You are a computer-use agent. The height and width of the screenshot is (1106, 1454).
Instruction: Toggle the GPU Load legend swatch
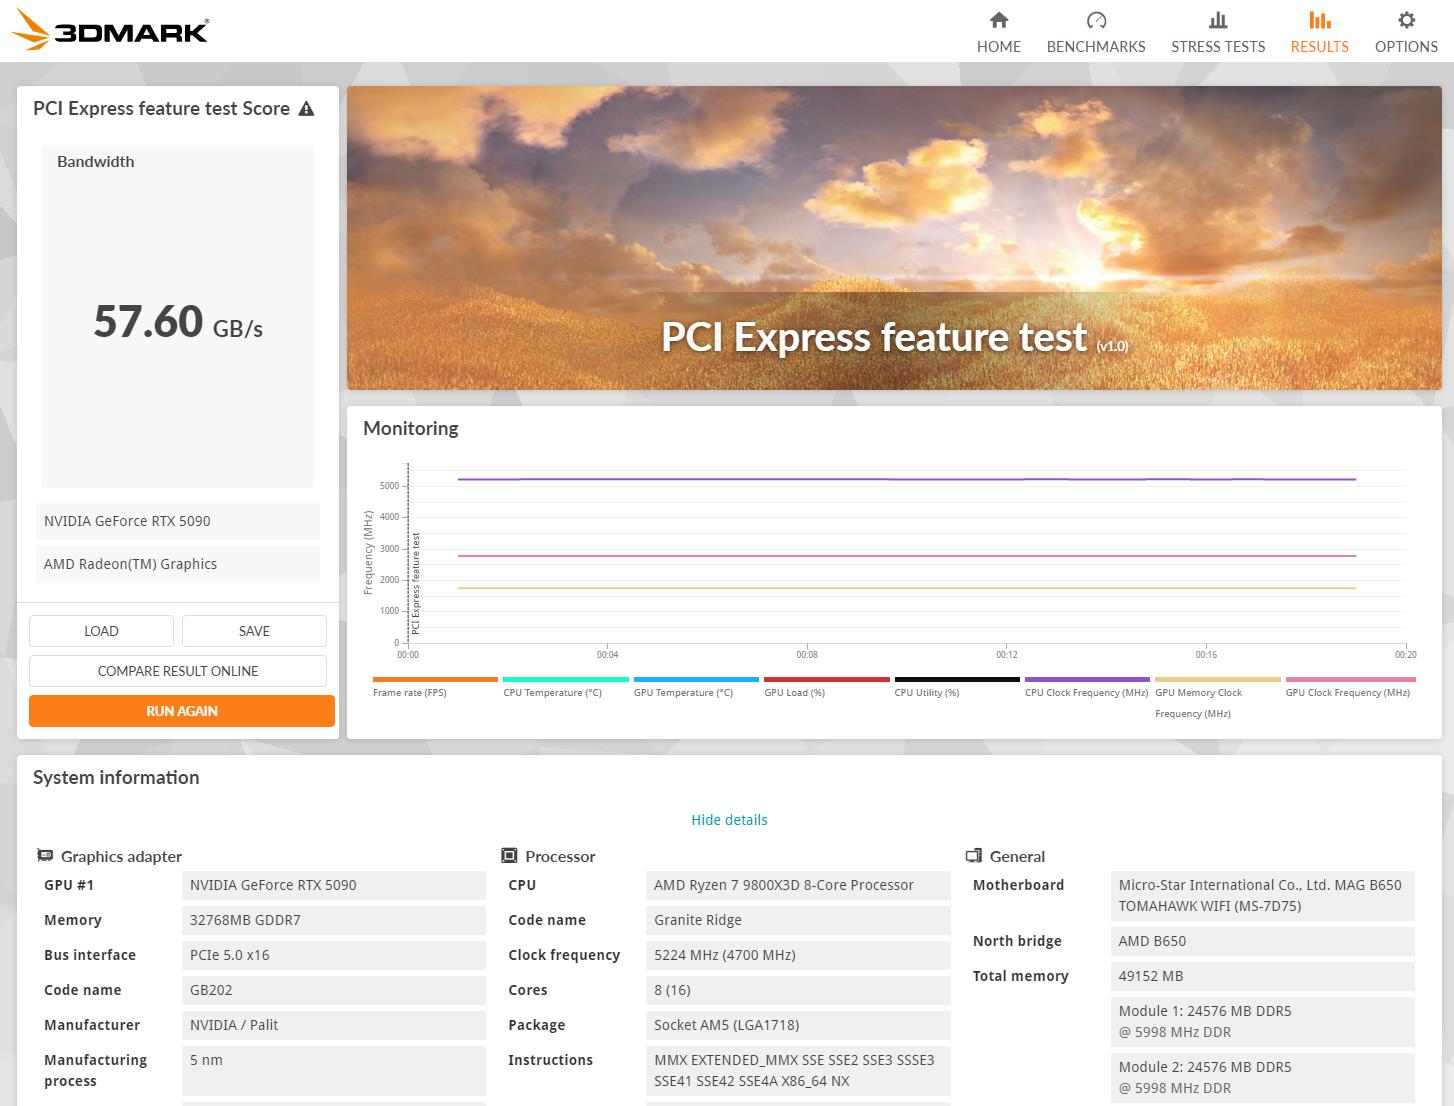point(827,680)
